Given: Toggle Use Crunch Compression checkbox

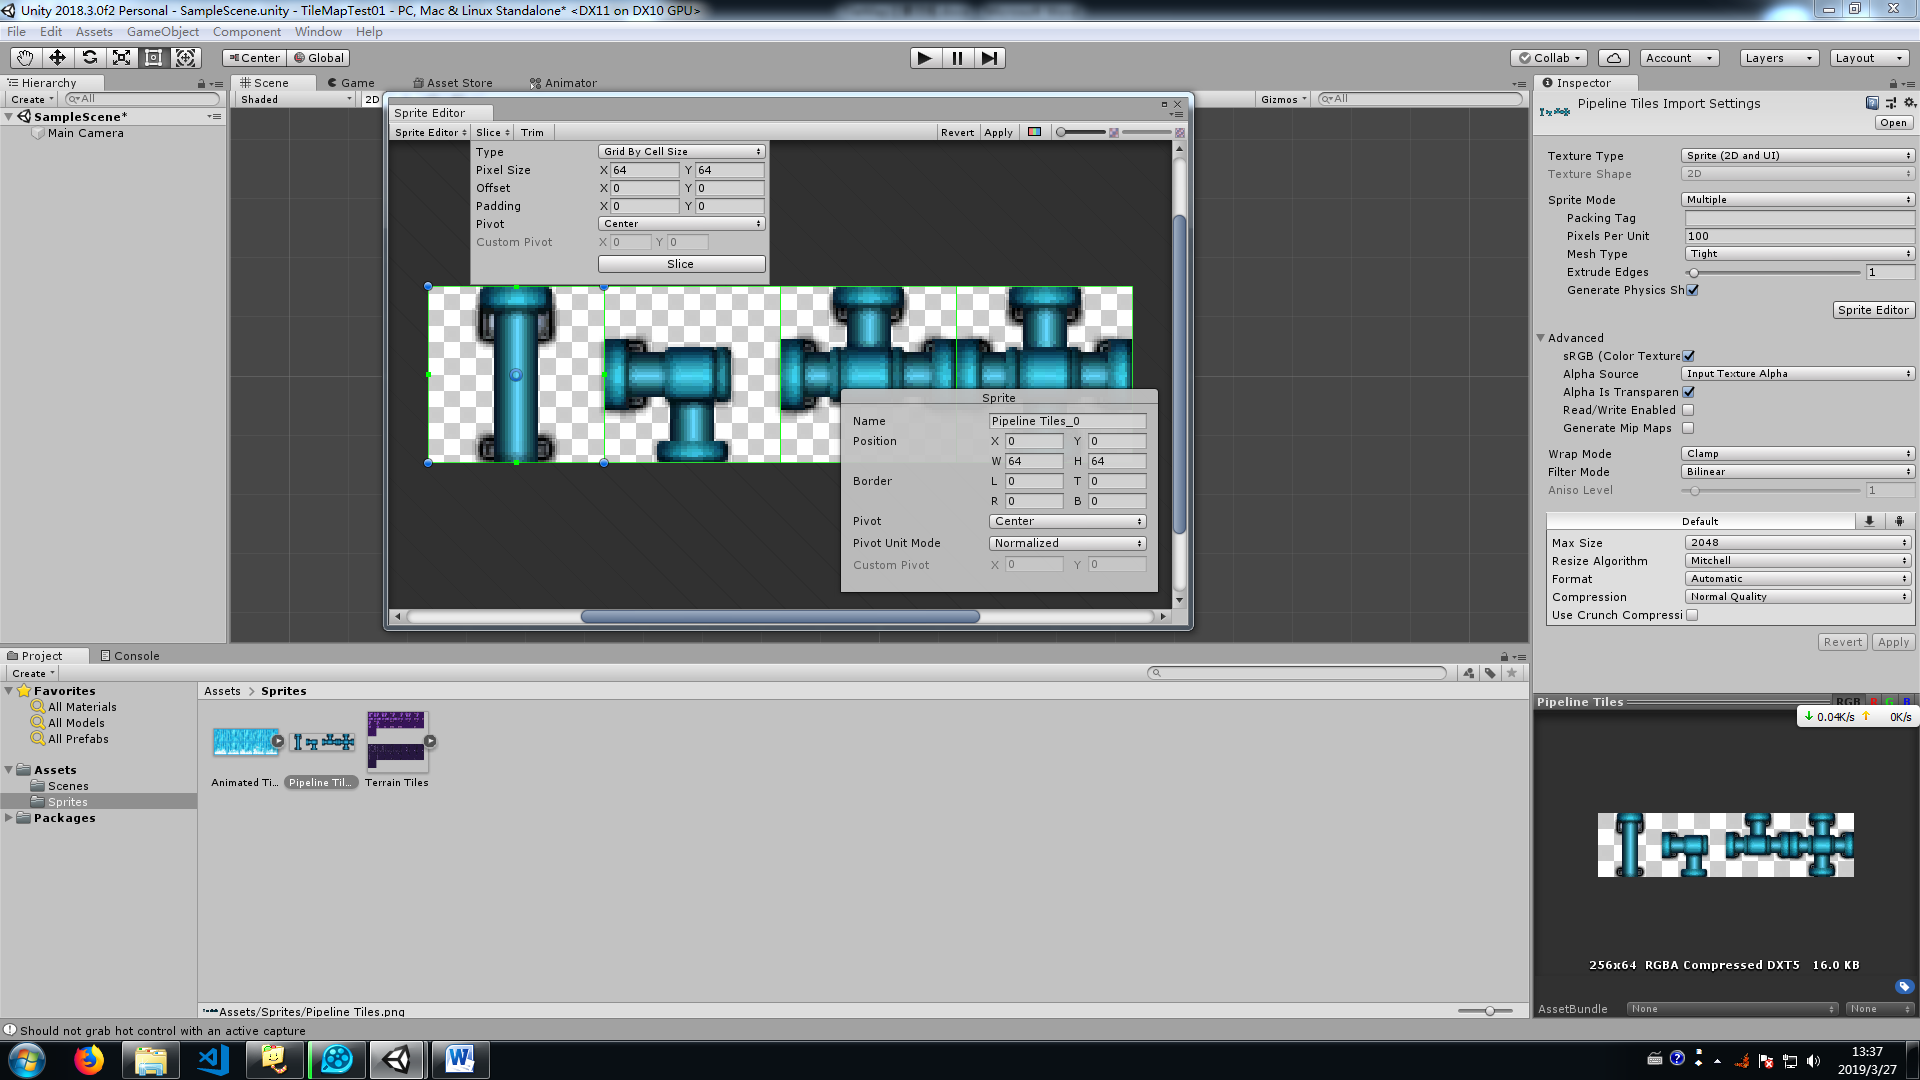Looking at the screenshot, I should (1692, 615).
